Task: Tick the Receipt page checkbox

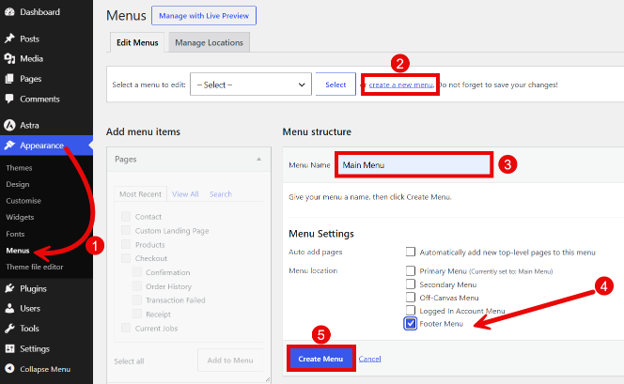Action: pyautogui.click(x=136, y=314)
